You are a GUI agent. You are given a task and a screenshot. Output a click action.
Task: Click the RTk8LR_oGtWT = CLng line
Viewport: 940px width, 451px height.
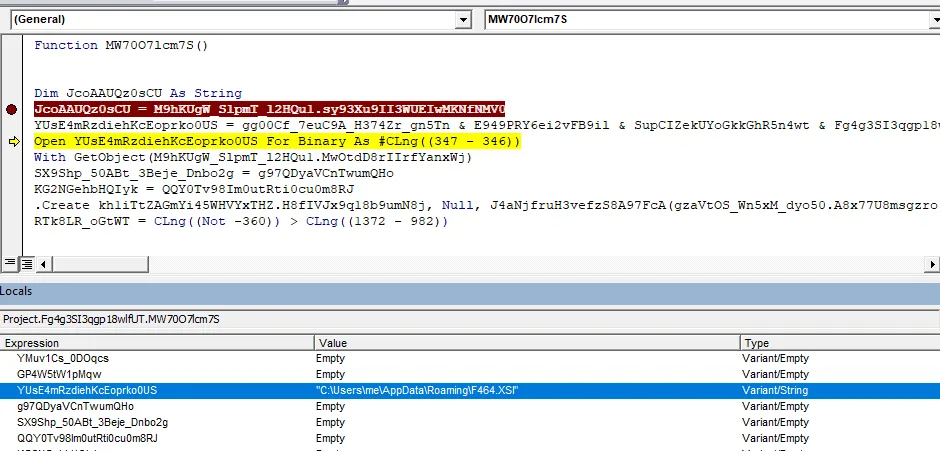(241, 222)
